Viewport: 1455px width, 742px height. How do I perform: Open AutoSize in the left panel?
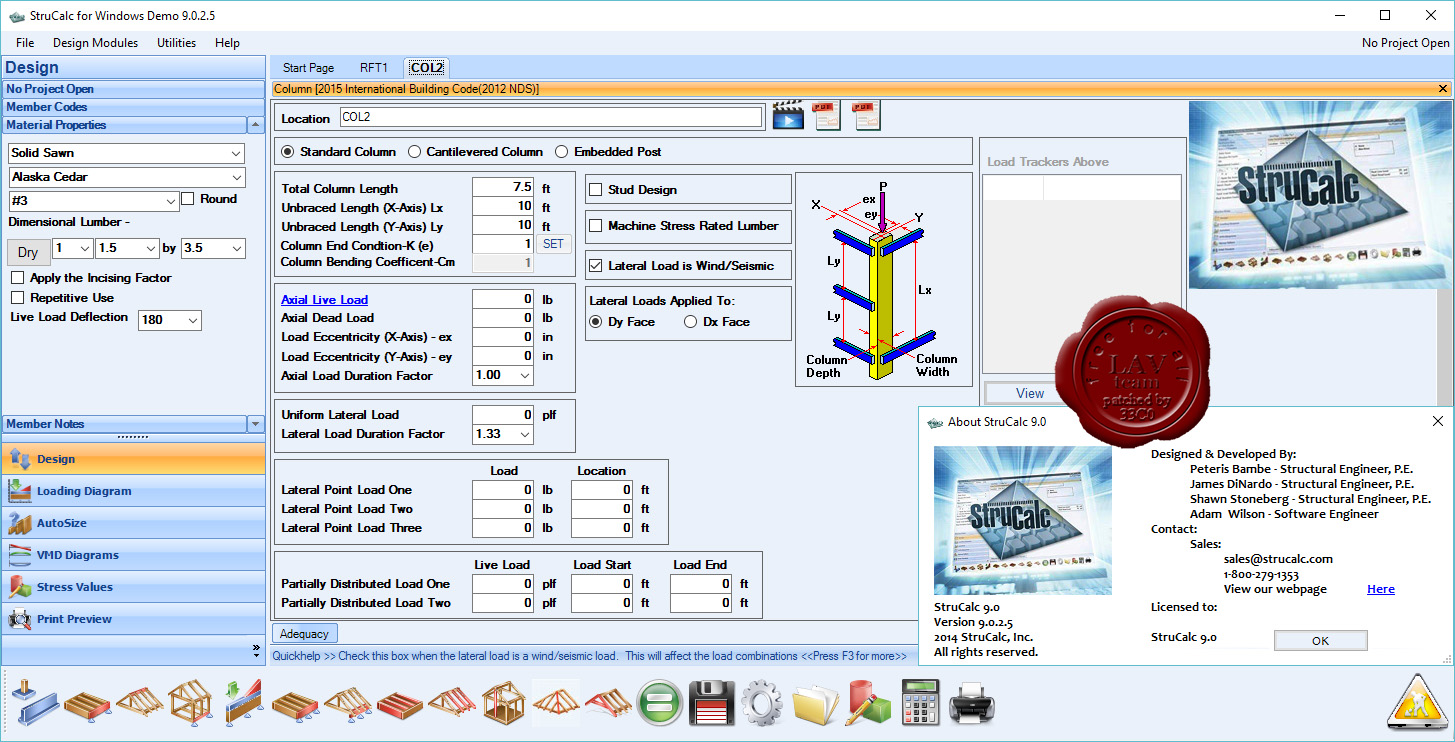(x=133, y=523)
